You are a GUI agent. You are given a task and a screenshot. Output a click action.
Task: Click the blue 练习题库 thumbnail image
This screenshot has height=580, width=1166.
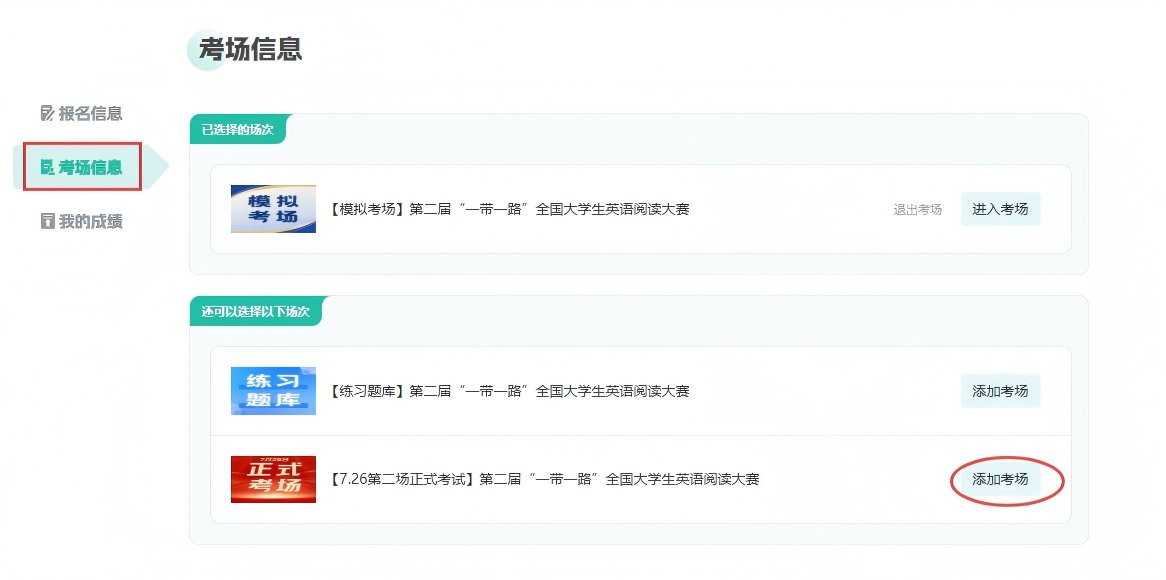click(x=273, y=390)
